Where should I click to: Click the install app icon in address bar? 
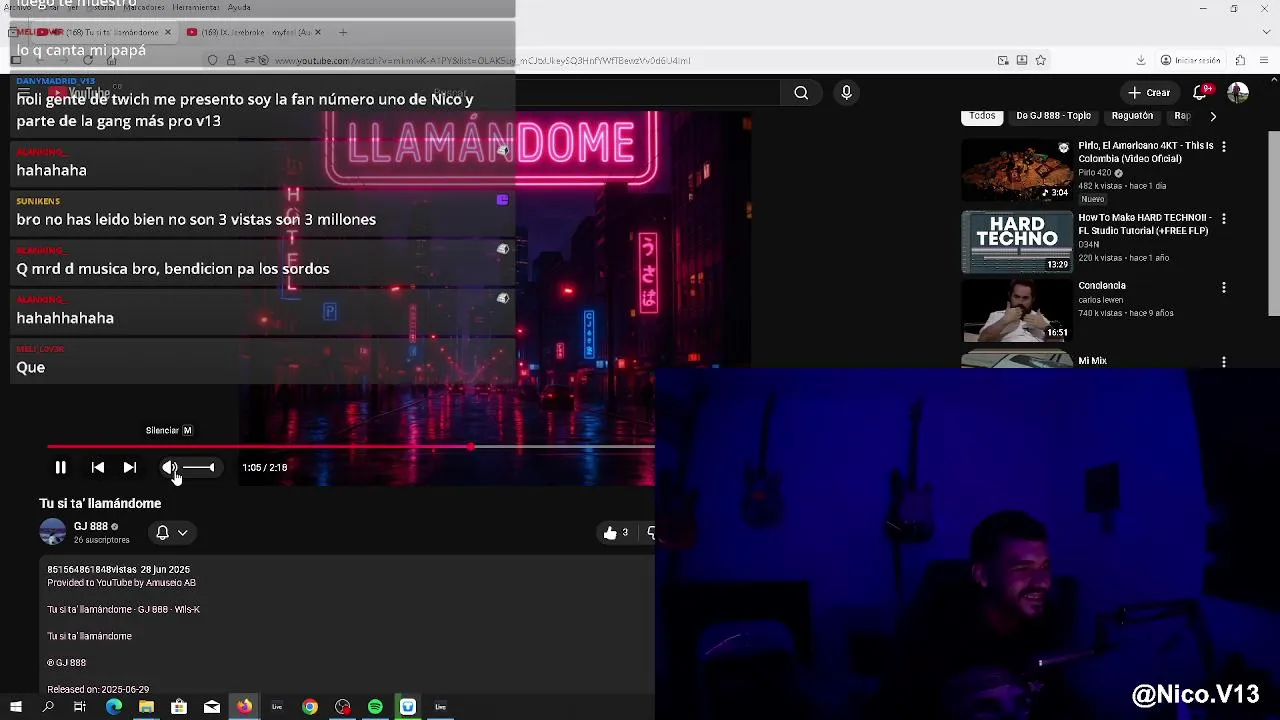coord(1022,60)
